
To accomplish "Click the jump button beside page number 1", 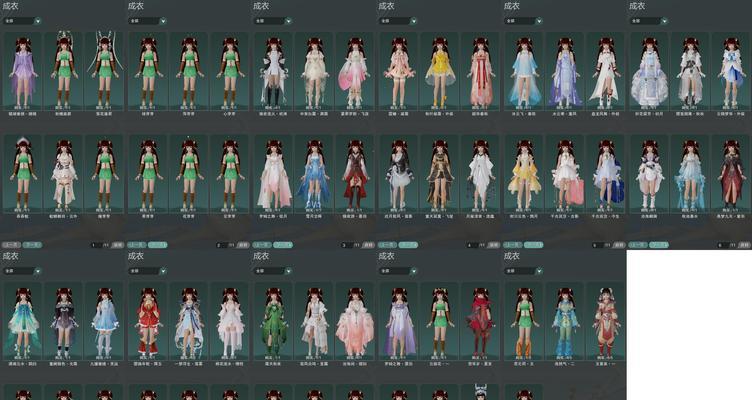I will click(x=118, y=245).
